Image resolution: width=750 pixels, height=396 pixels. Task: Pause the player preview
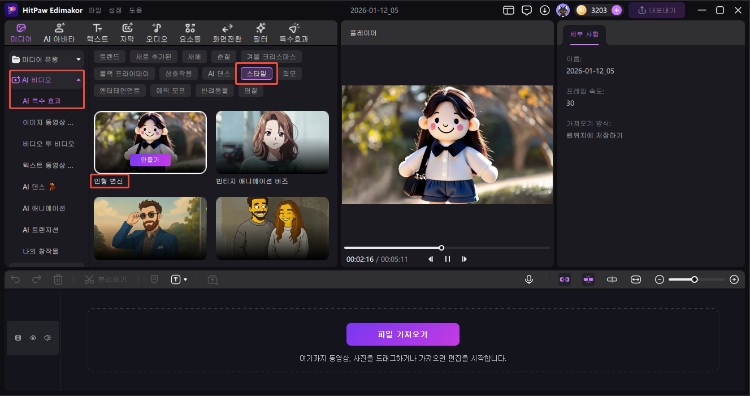pos(448,259)
